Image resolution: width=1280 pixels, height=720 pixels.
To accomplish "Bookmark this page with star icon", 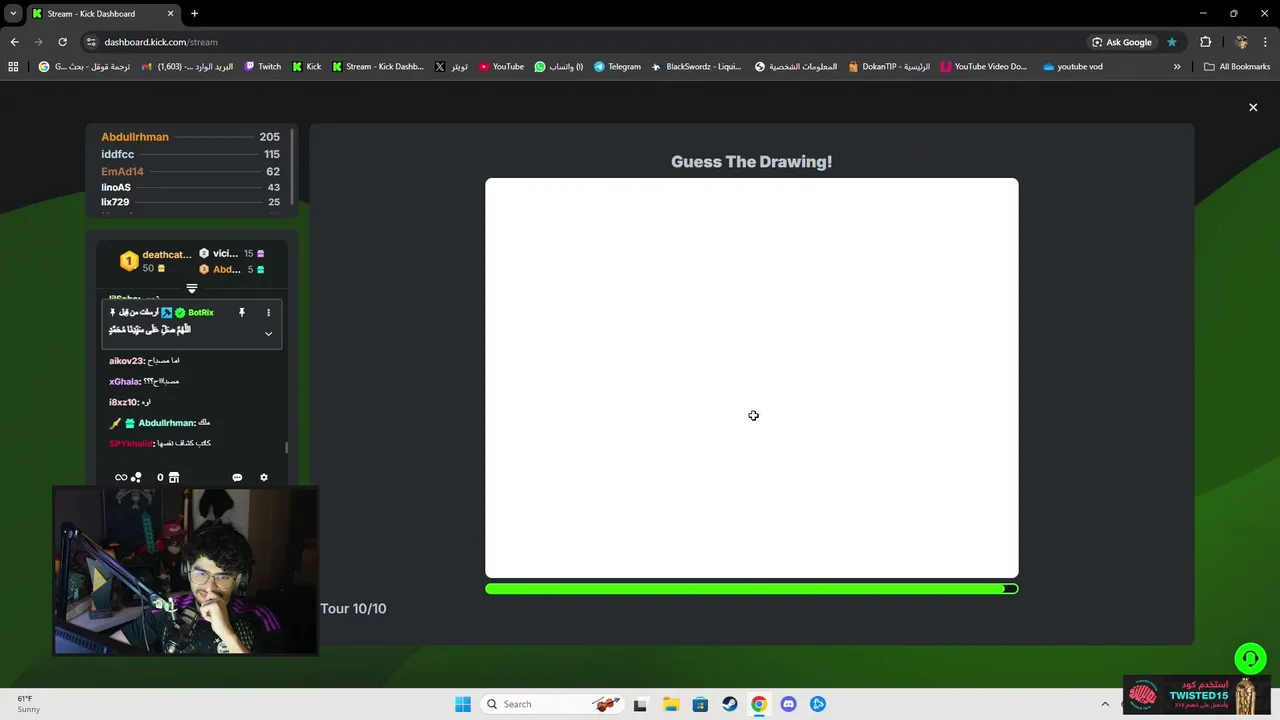I will [x=1172, y=42].
